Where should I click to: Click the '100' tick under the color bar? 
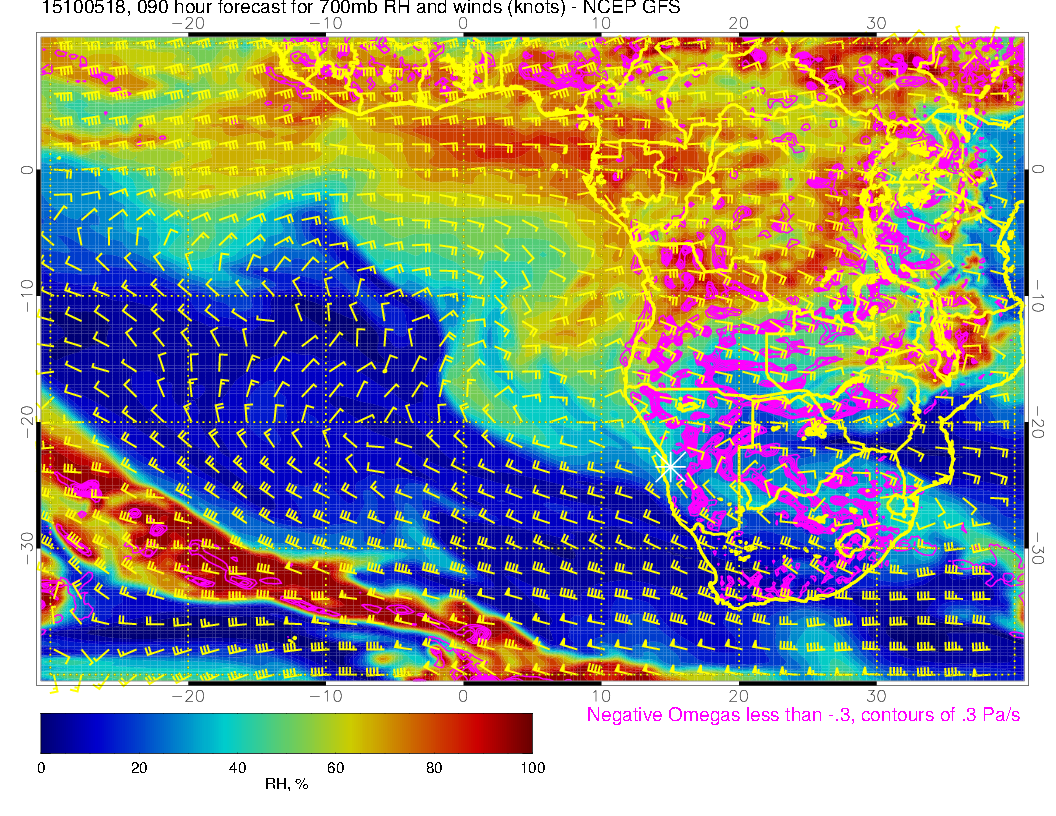pos(533,768)
